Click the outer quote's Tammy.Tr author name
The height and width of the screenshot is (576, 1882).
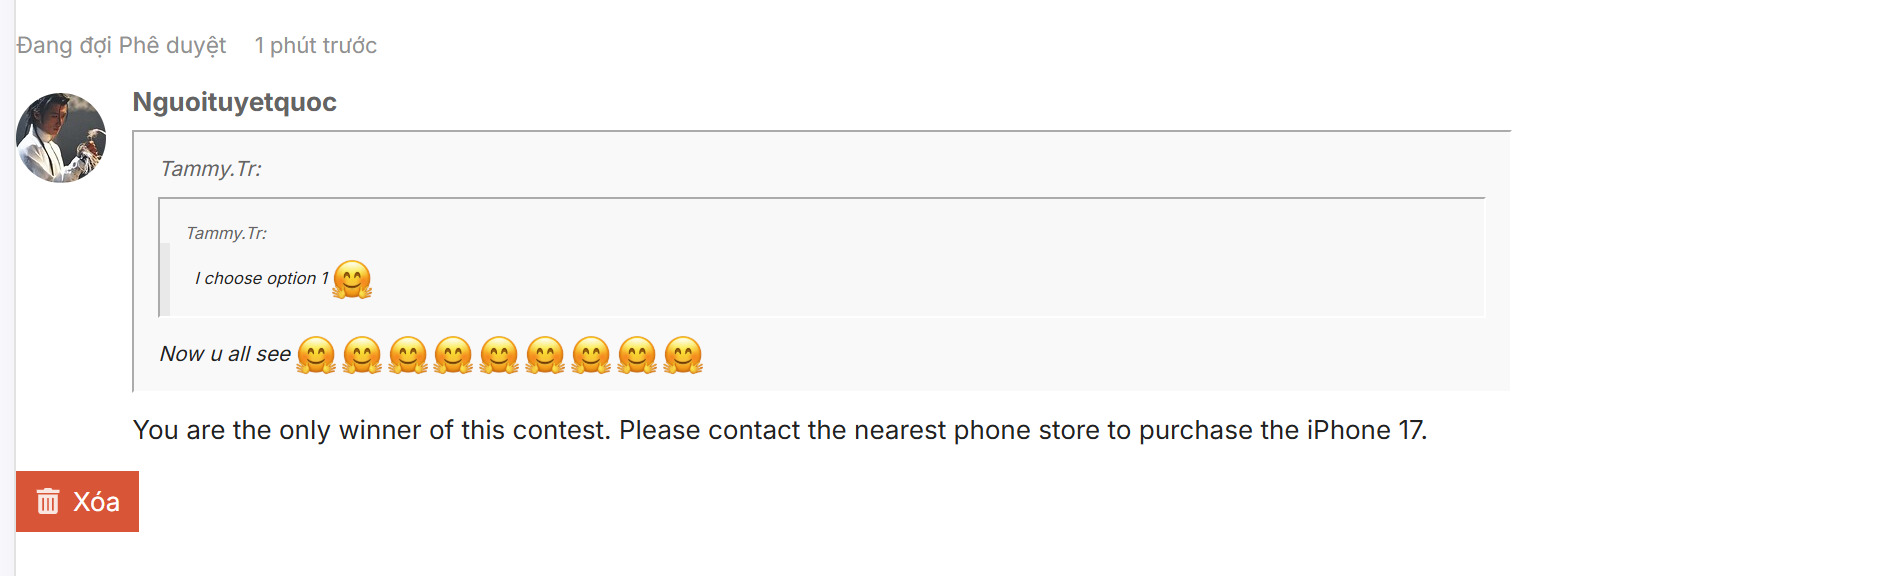(x=211, y=169)
